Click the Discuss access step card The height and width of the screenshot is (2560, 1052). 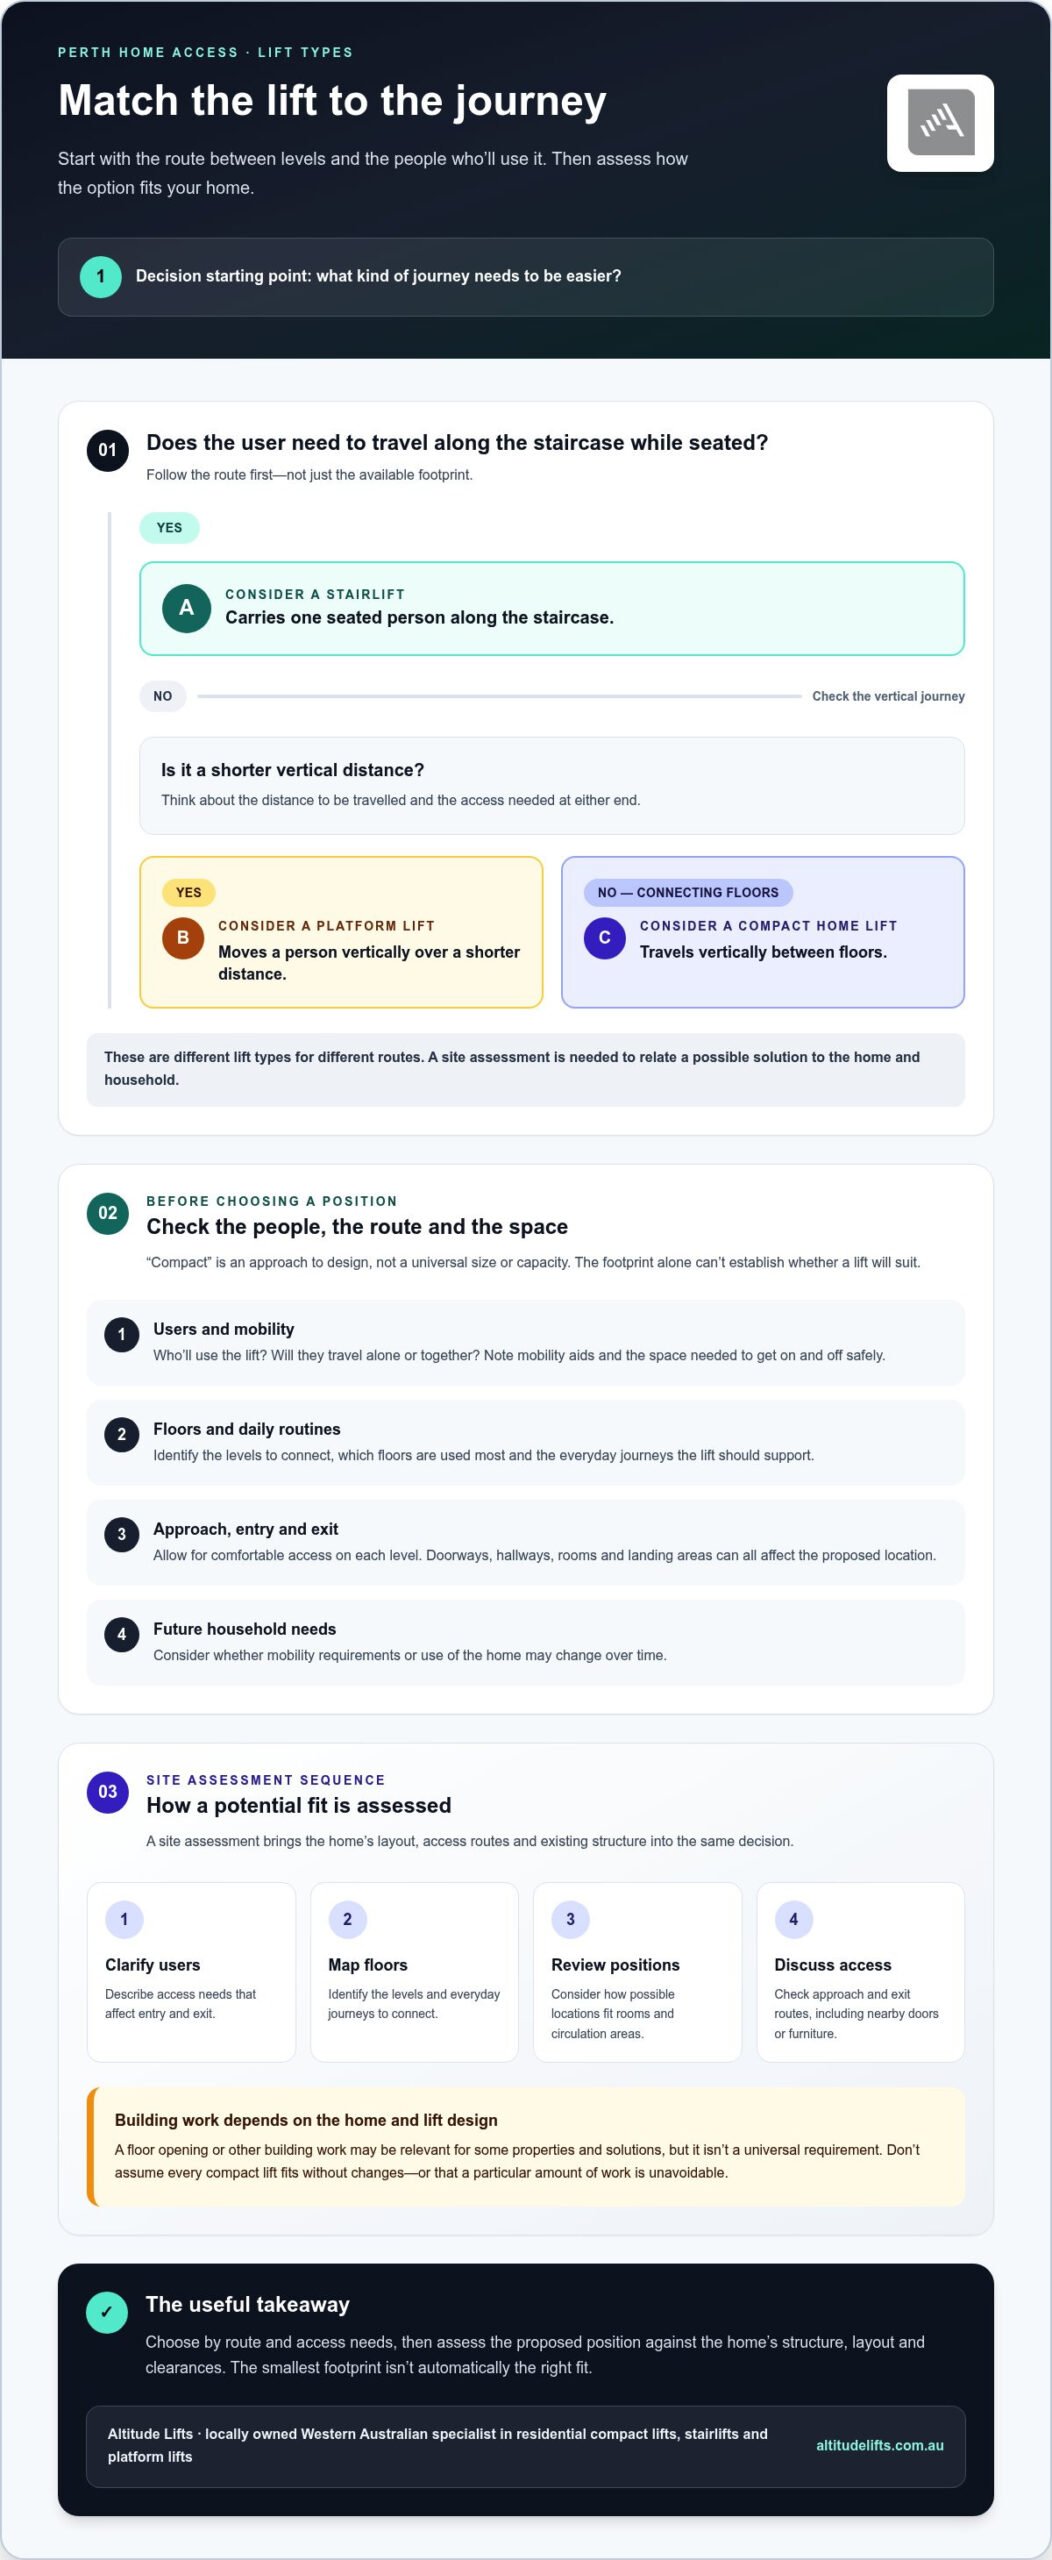click(x=861, y=1972)
